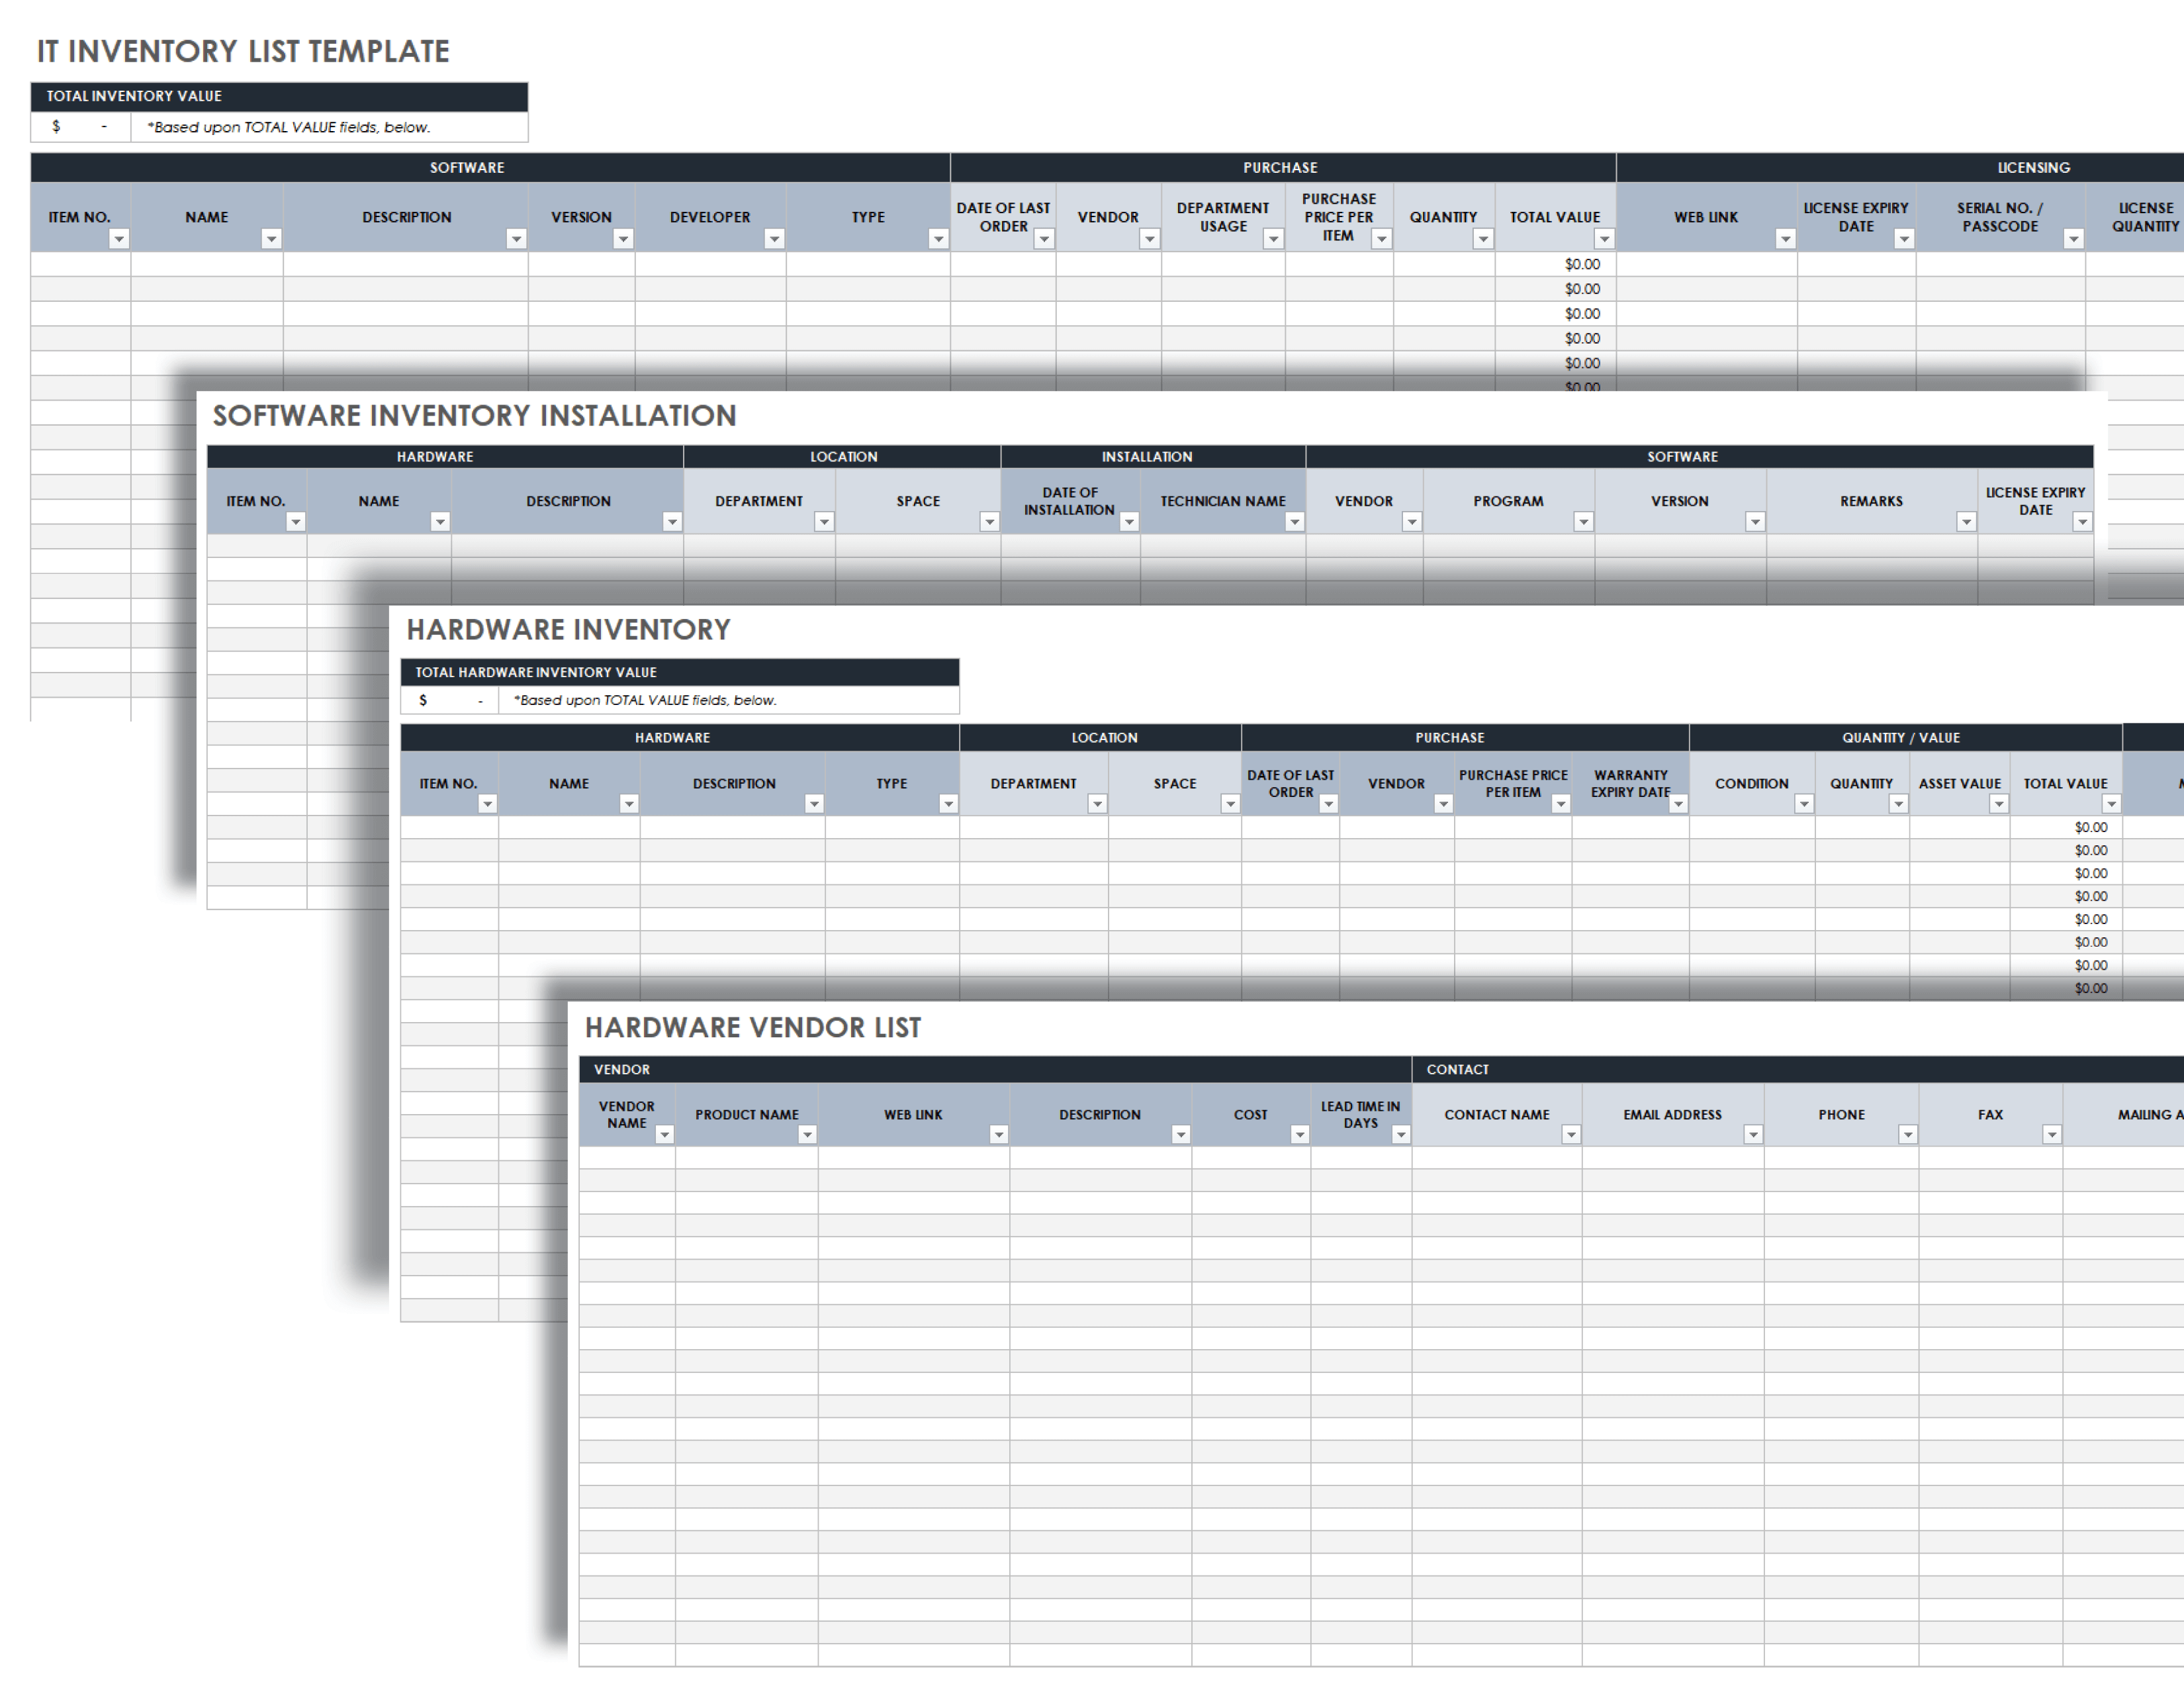Click the IT INVENTORY LIST TEMPLATE title
The height and width of the screenshot is (1688, 2184).
[x=243, y=51]
